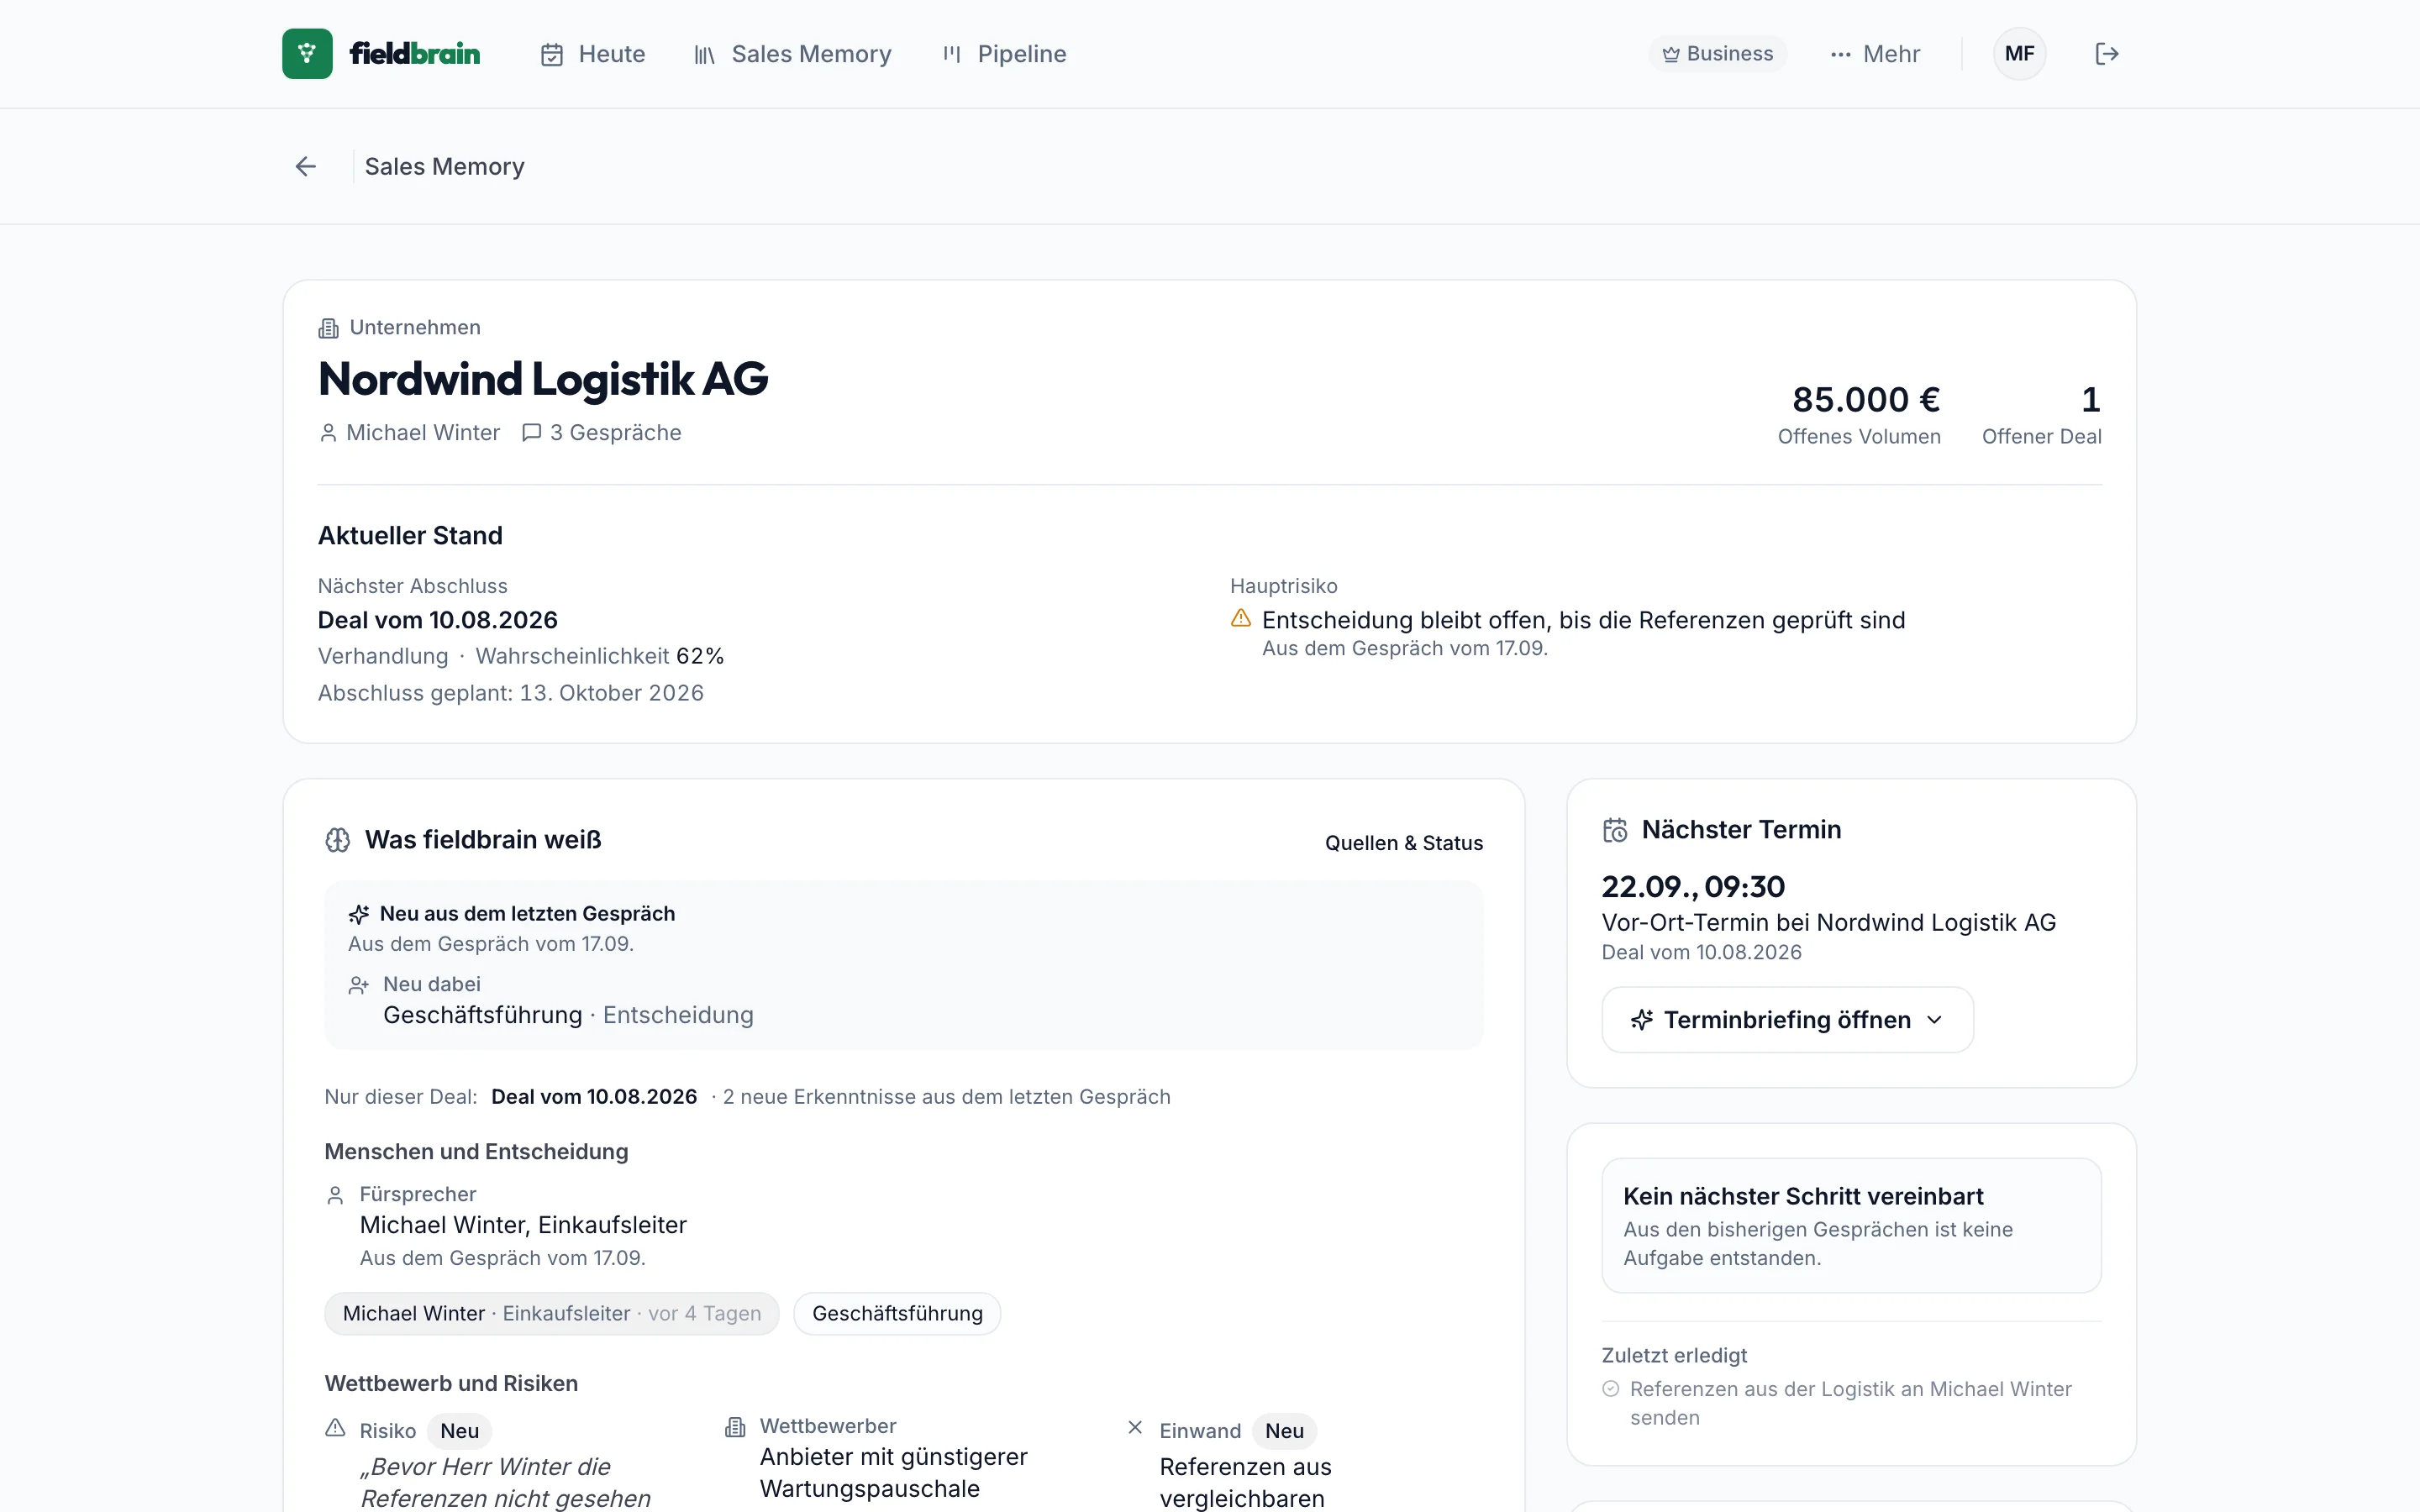Click the person icon beside Fürsprecher

click(336, 1195)
